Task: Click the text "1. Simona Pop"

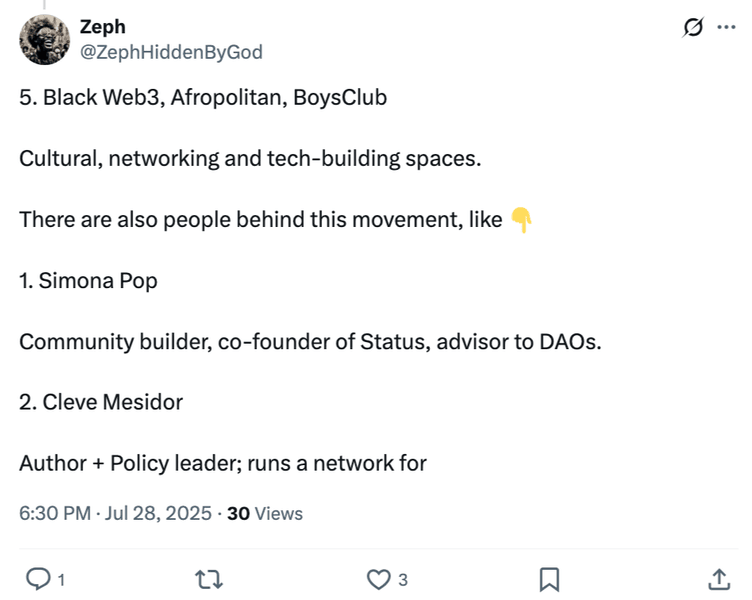Action: click(88, 281)
